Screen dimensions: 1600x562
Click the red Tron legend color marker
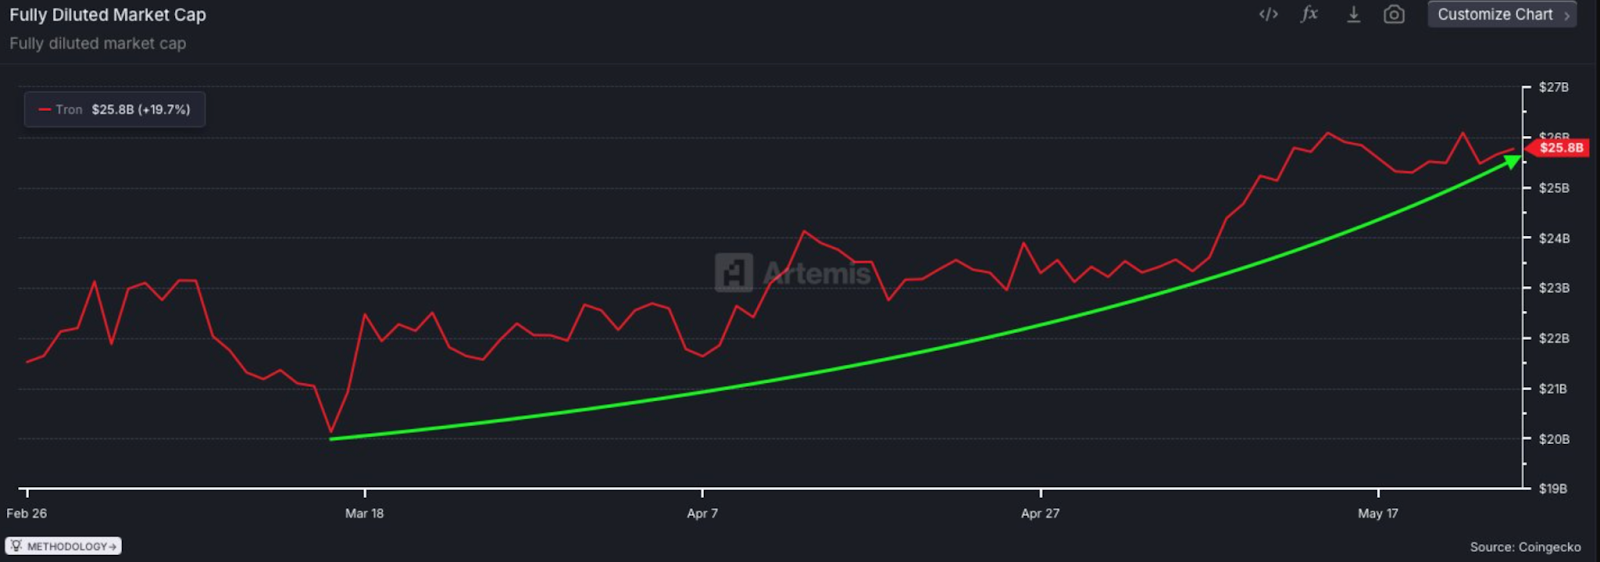[x=44, y=110]
